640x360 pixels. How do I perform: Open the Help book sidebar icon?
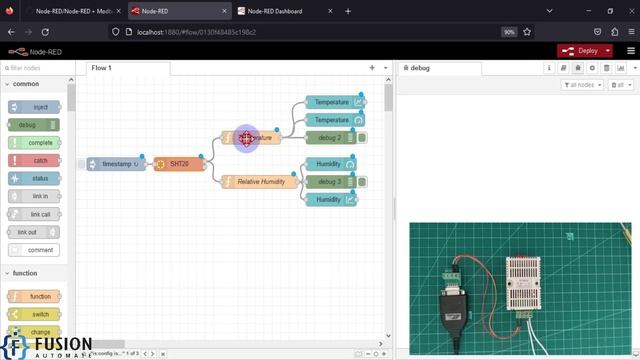[563, 68]
